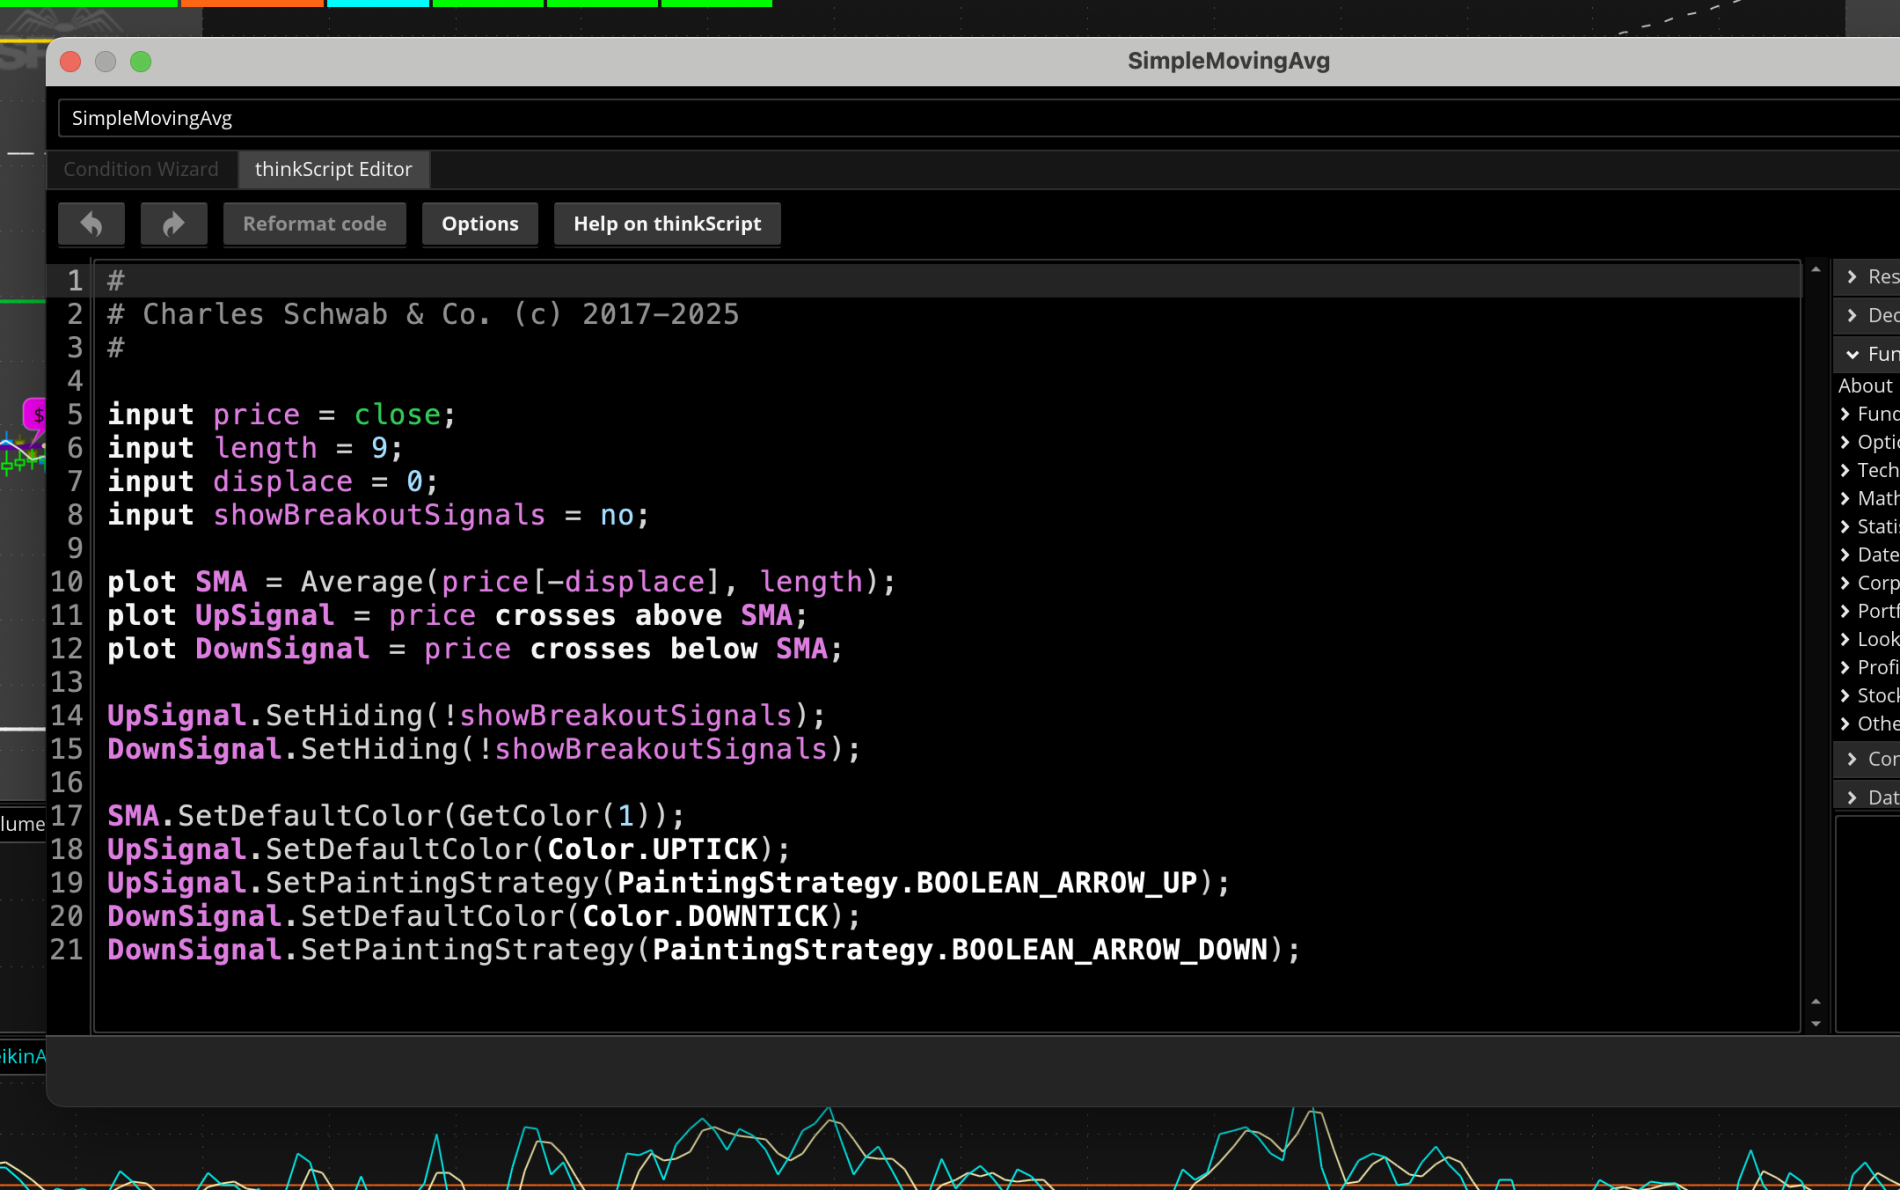Expand the Tech tree item chevron

tap(1846, 470)
